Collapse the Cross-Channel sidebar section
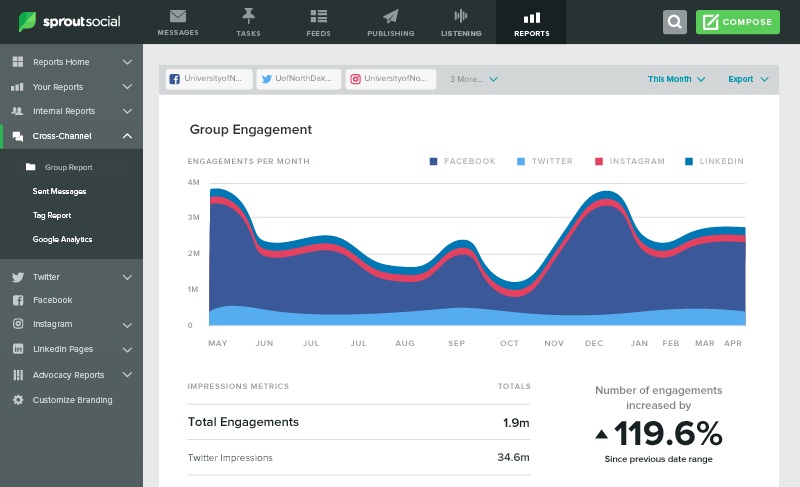This screenshot has width=800, height=487. coord(127,136)
